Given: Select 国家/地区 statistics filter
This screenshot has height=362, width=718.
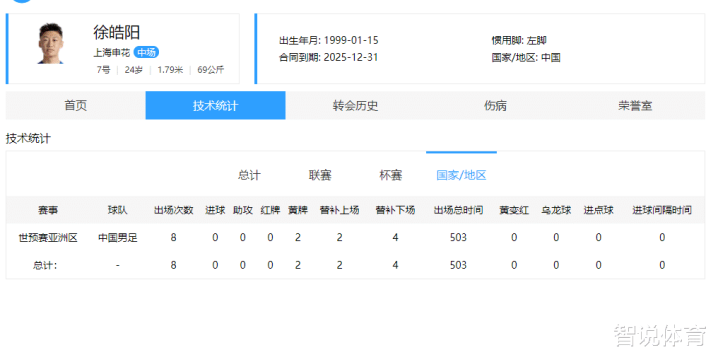Looking at the screenshot, I should point(461,175).
